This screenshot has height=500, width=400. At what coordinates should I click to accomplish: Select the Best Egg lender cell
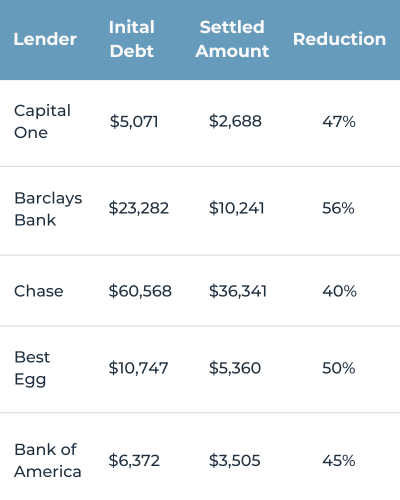click(32, 368)
